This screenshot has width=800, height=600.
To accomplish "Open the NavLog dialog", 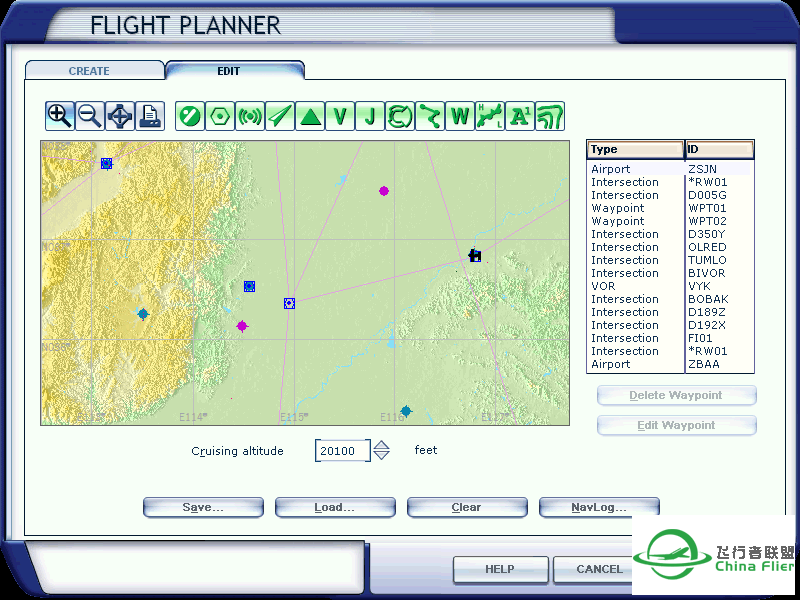I will click(599, 507).
